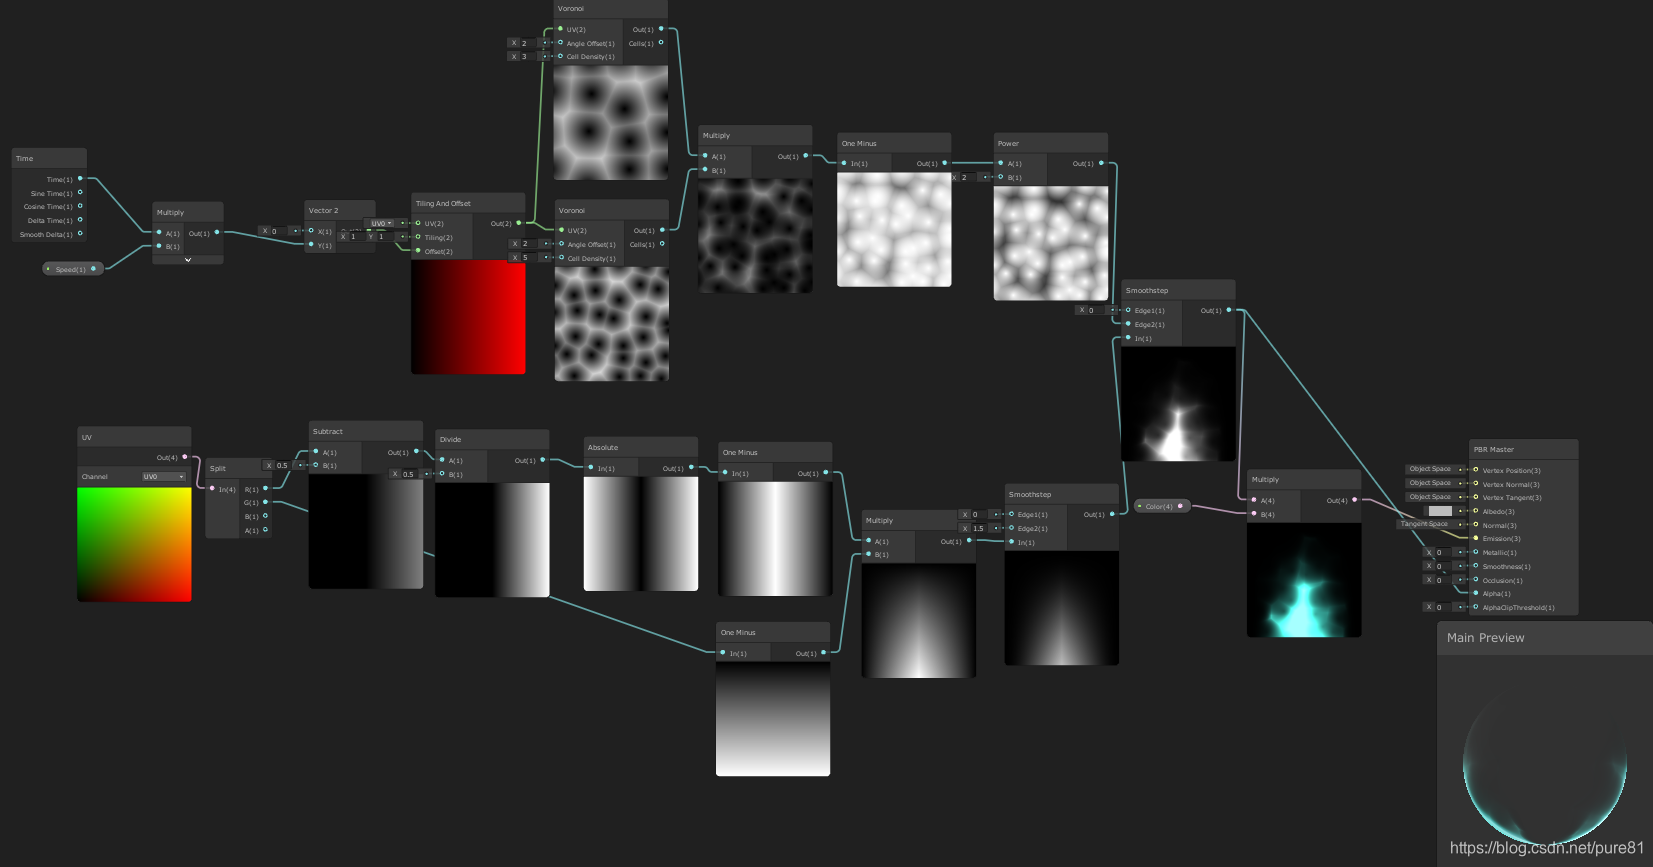The height and width of the screenshot is (867, 1653).
Task: Click the Metallic(1) port on PBR Master
Action: (x=1475, y=552)
